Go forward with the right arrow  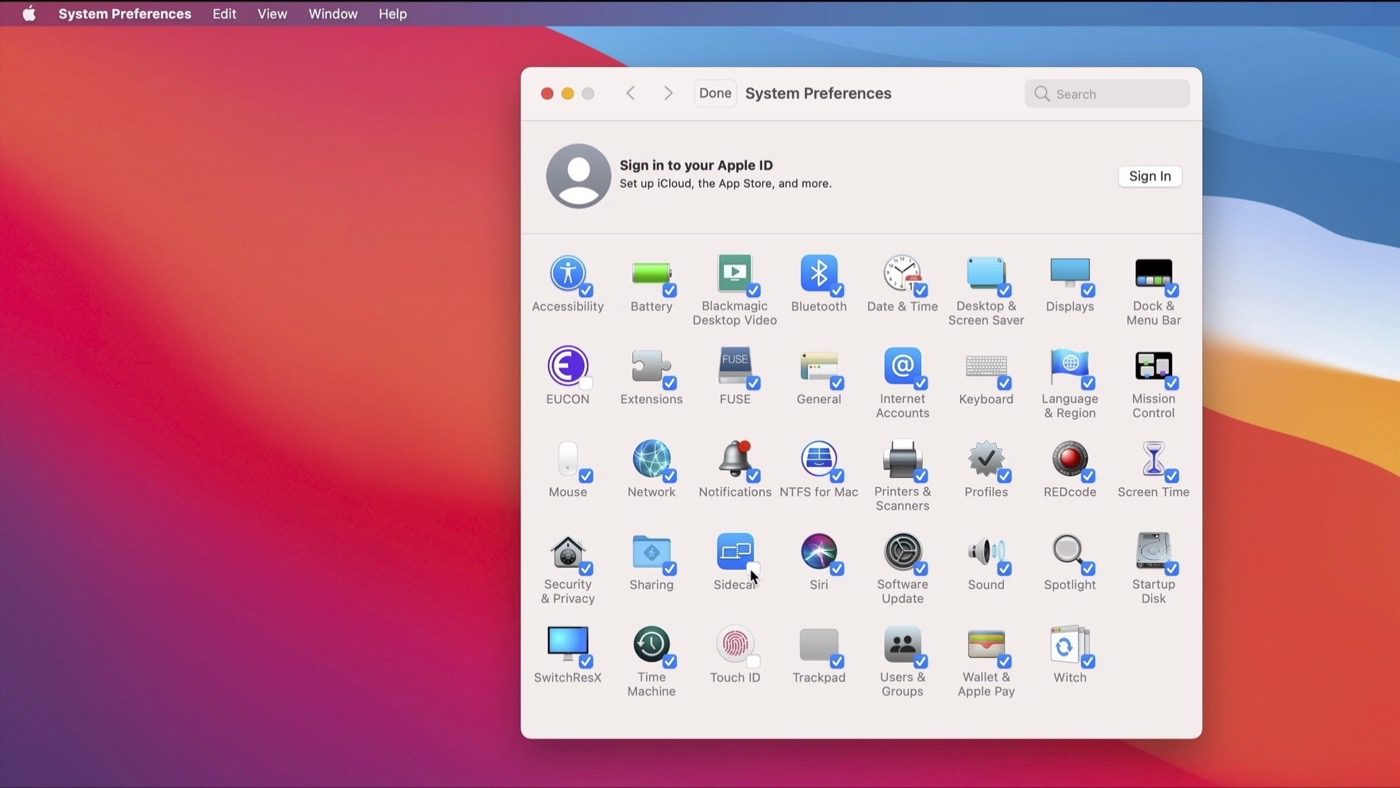tap(668, 93)
